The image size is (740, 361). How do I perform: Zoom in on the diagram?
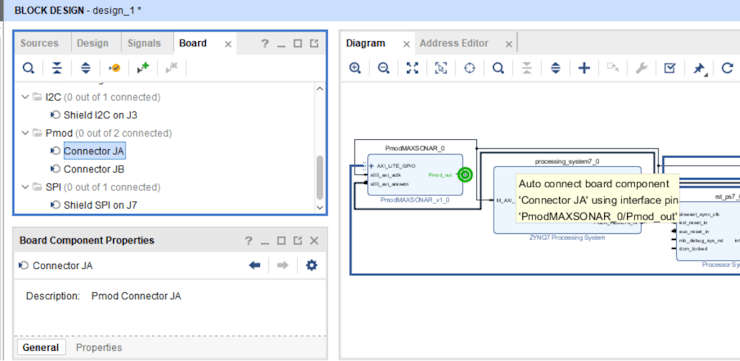click(x=355, y=68)
